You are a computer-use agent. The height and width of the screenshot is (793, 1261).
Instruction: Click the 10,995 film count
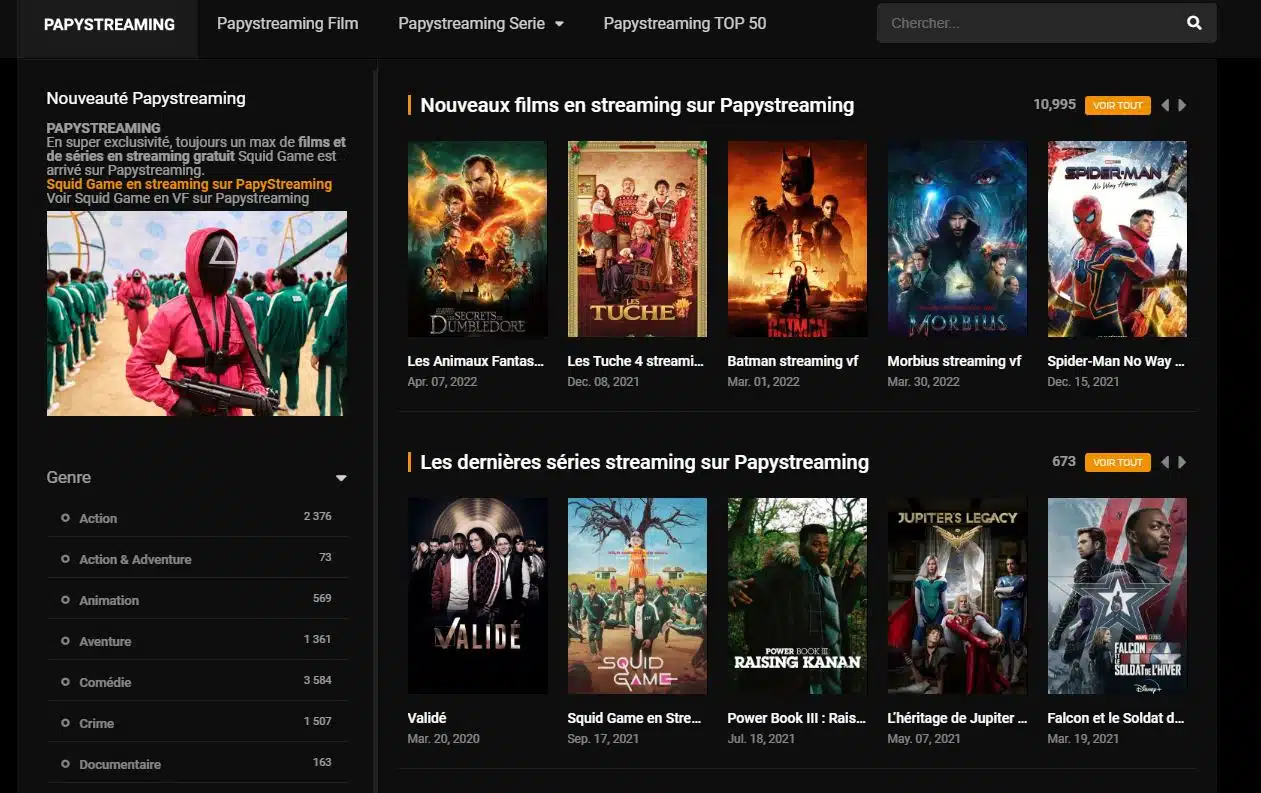(x=1054, y=104)
